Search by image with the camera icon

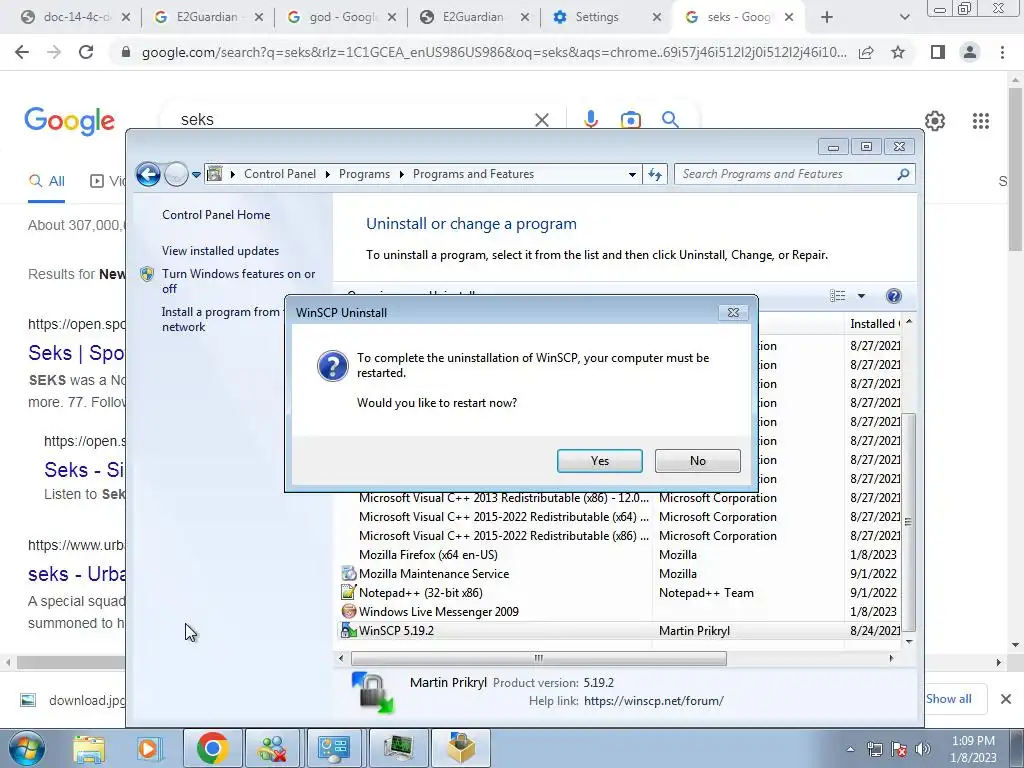coord(630,120)
